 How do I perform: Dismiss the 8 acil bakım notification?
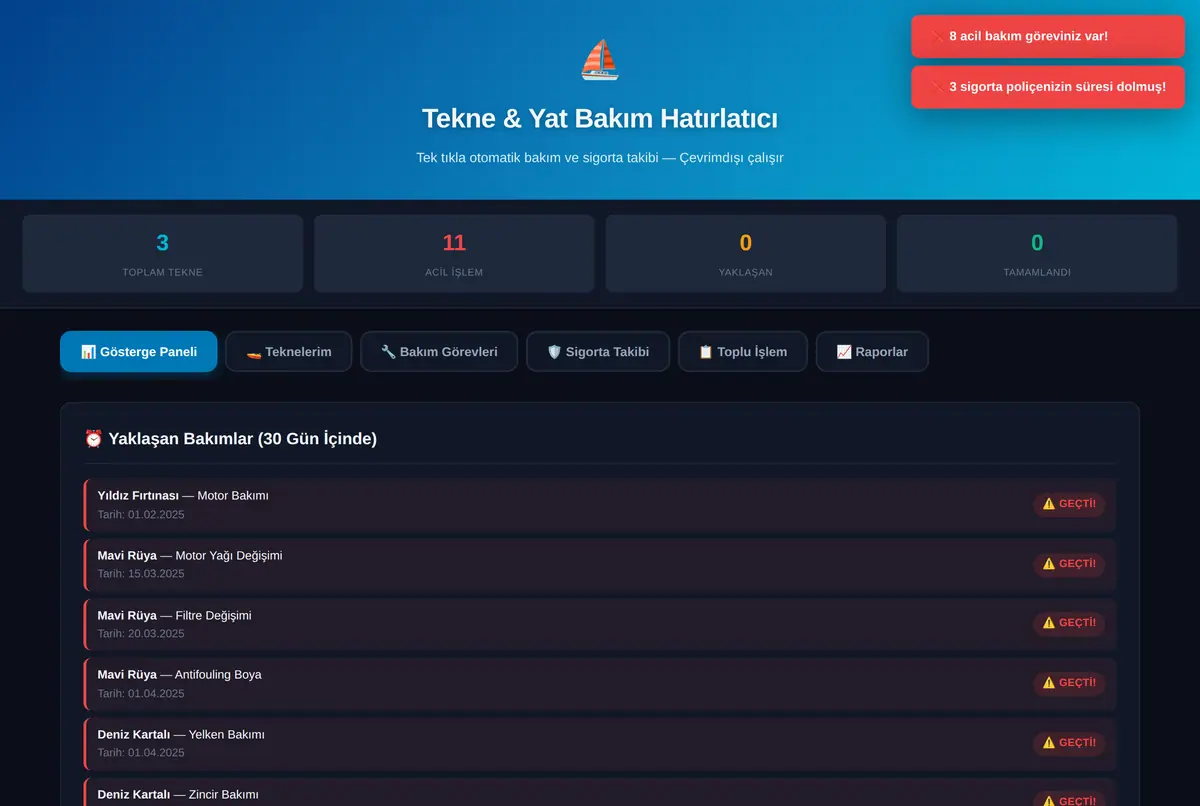(x=1048, y=37)
